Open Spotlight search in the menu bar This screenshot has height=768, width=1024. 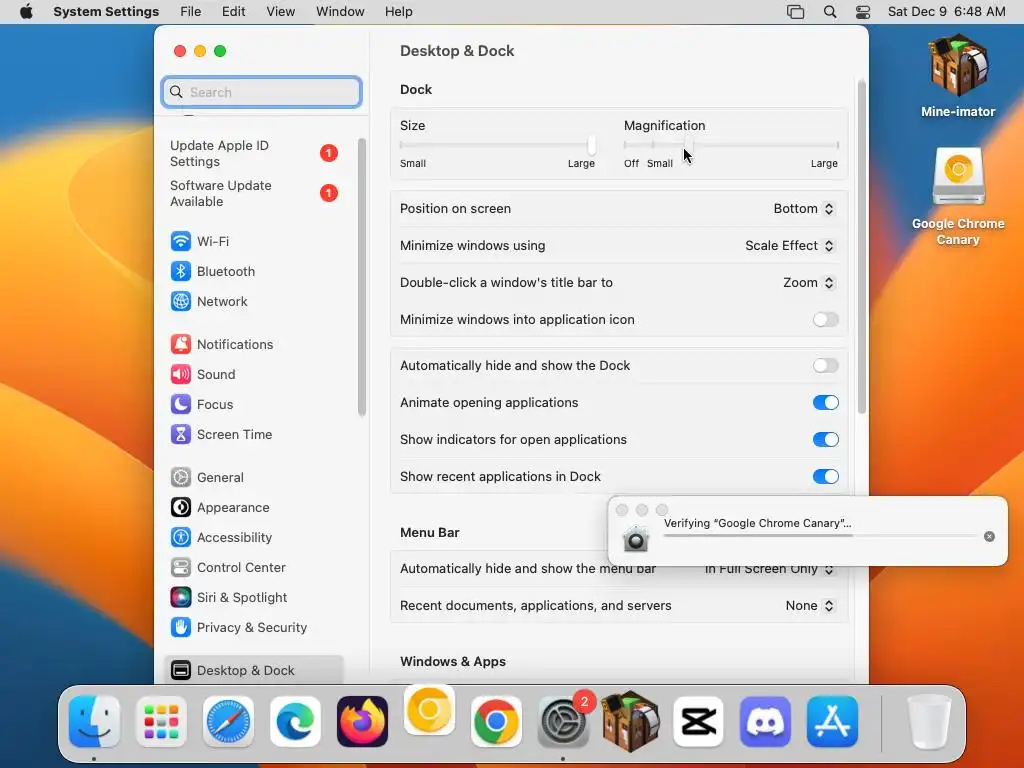tap(829, 12)
